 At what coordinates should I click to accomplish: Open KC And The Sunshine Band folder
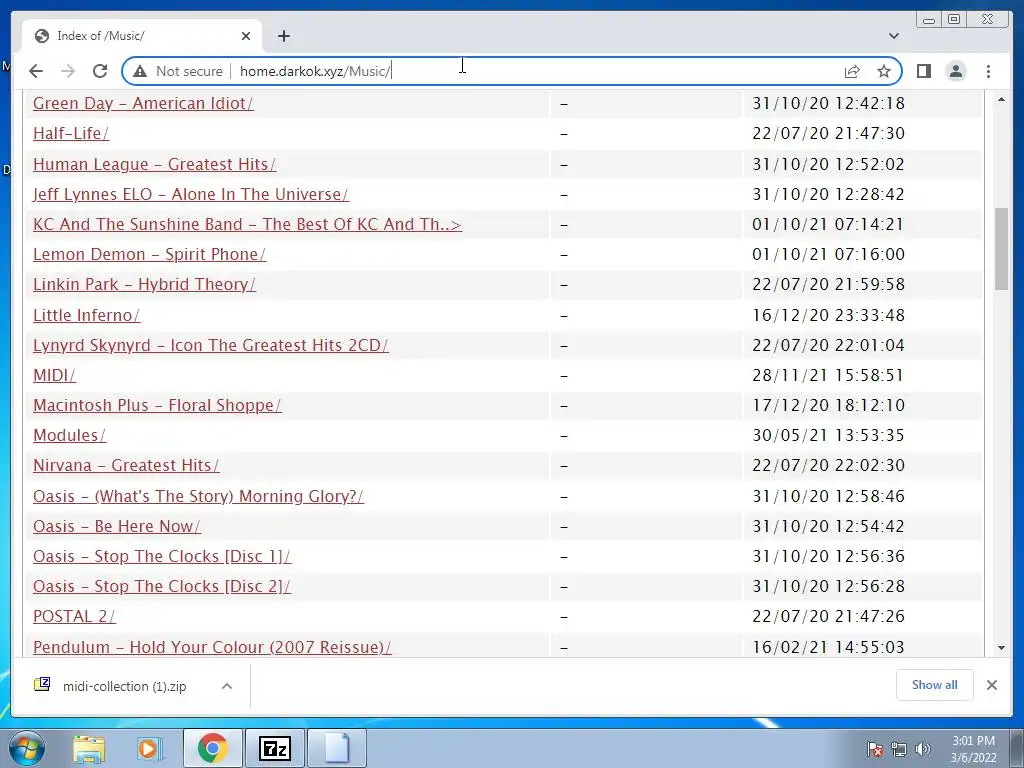[x=248, y=224]
